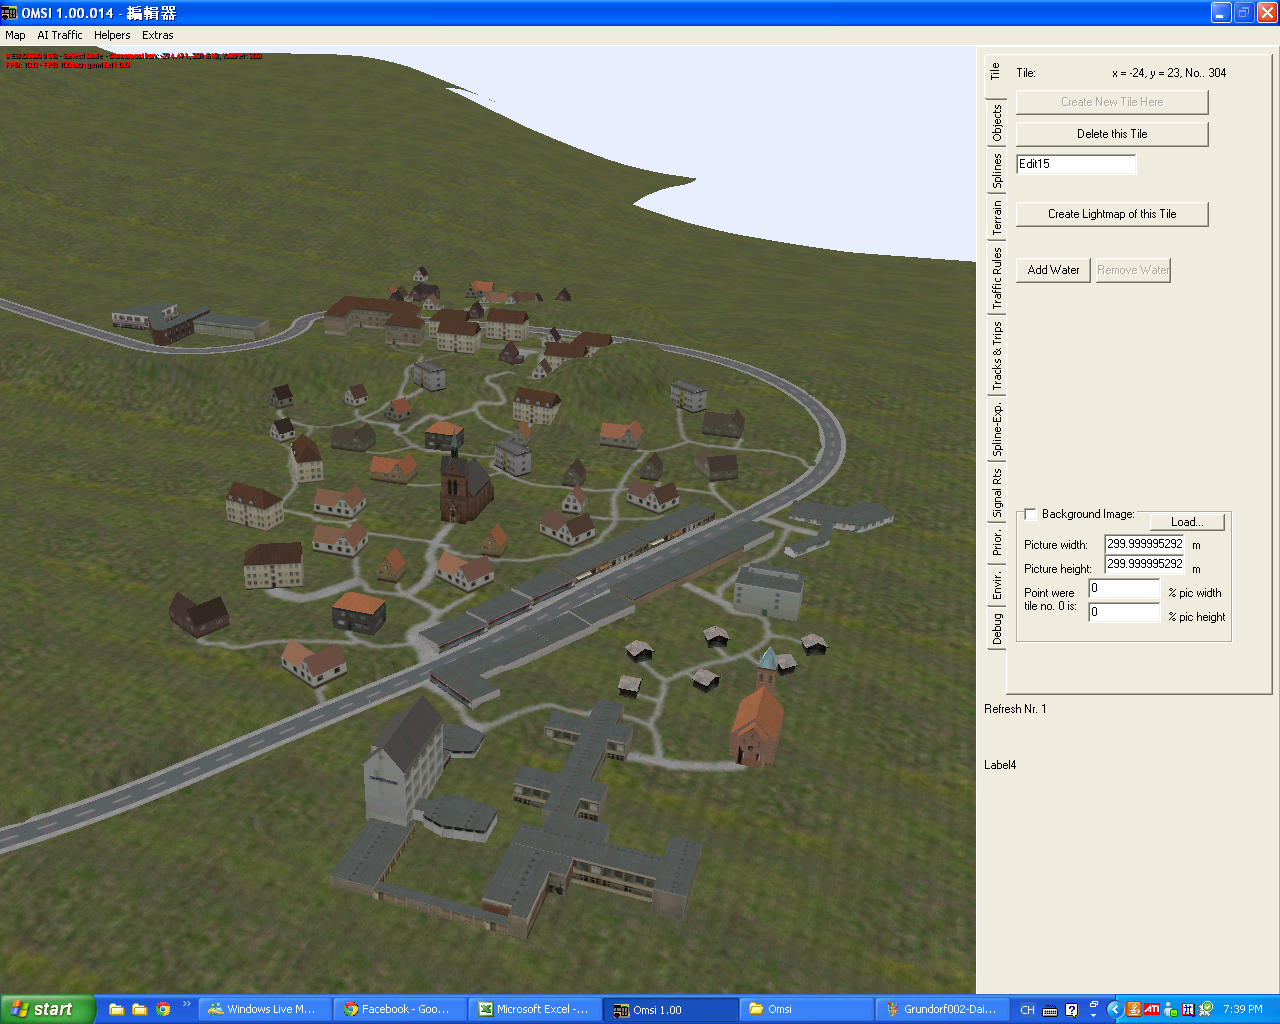Click the Chrome icon in Quick Launch
1280x1024 pixels.
(x=163, y=1009)
